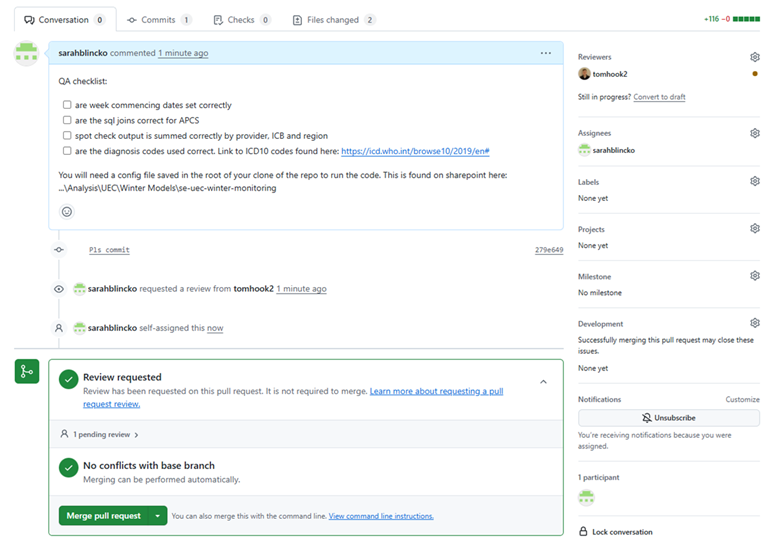The height and width of the screenshot is (545, 771).
Task: Open the Milestone settings gear
Action: tap(755, 276)
